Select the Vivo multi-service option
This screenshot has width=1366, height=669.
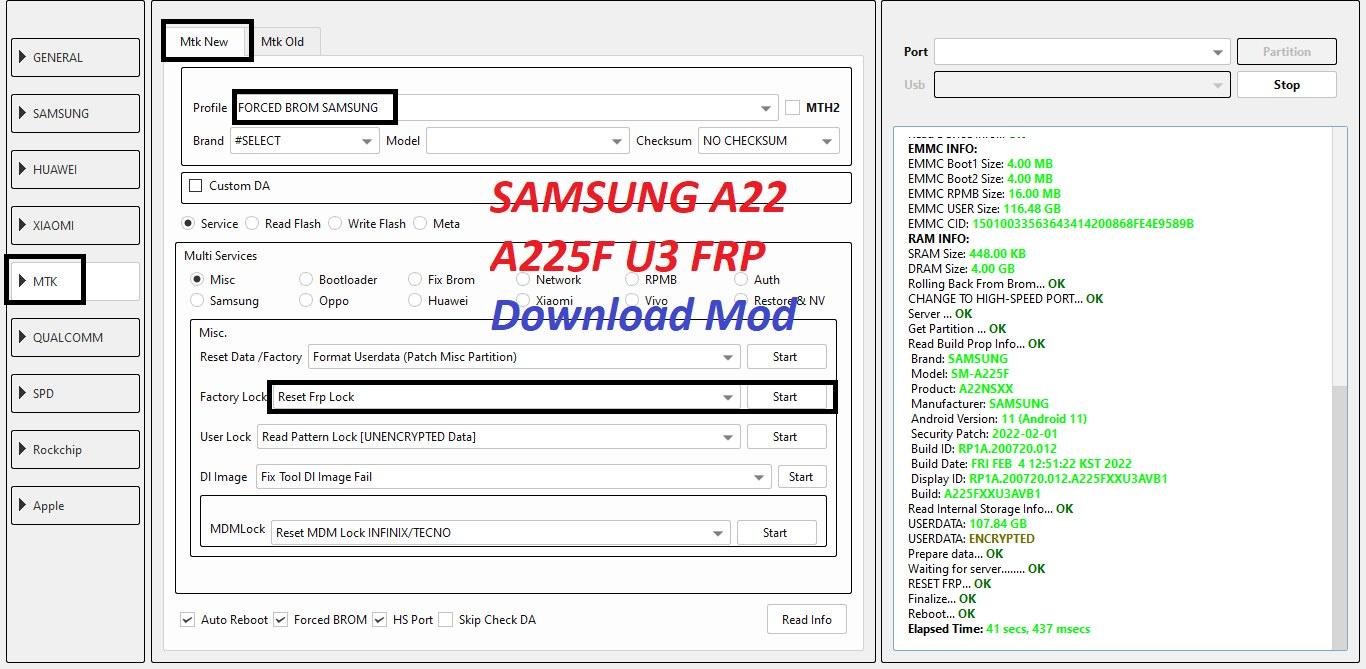click(632, 300)
